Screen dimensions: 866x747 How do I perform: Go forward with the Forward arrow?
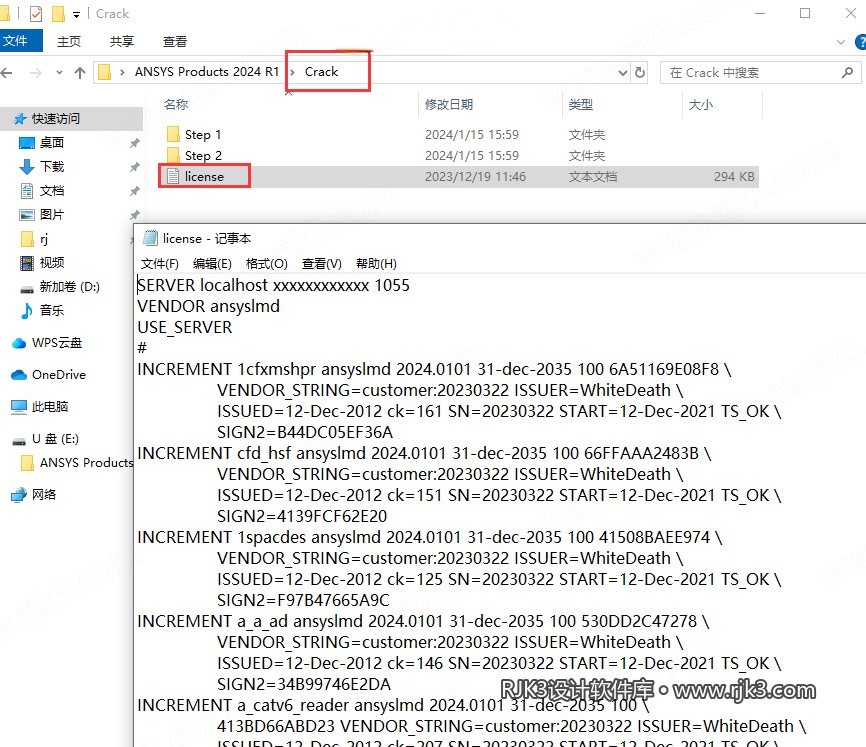[35, 72]
